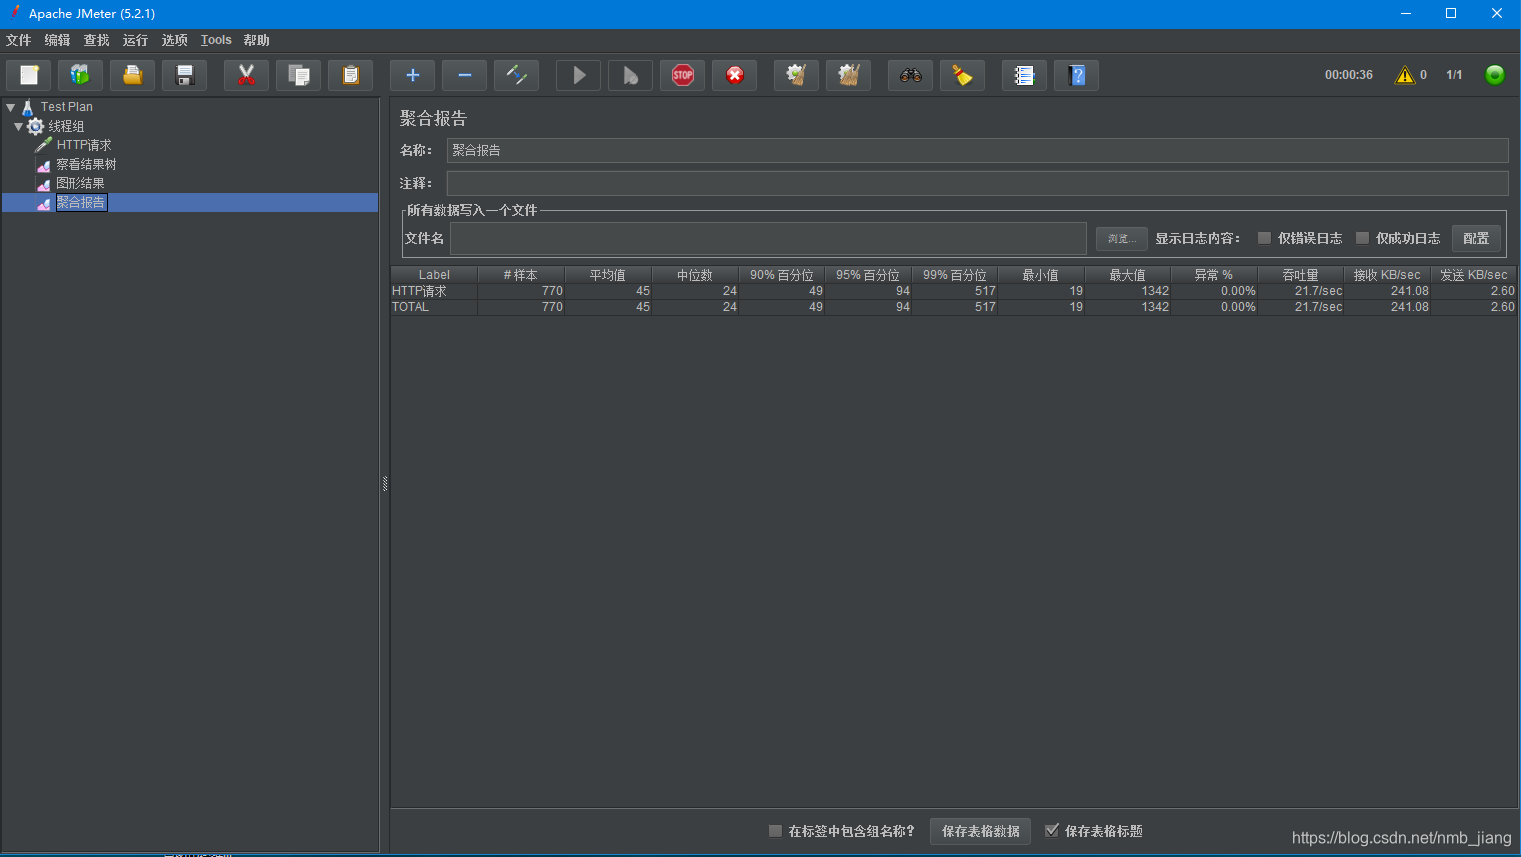Select the Test Plan flask icon
Screen dimensions: 1521x857
coord(28,107)
